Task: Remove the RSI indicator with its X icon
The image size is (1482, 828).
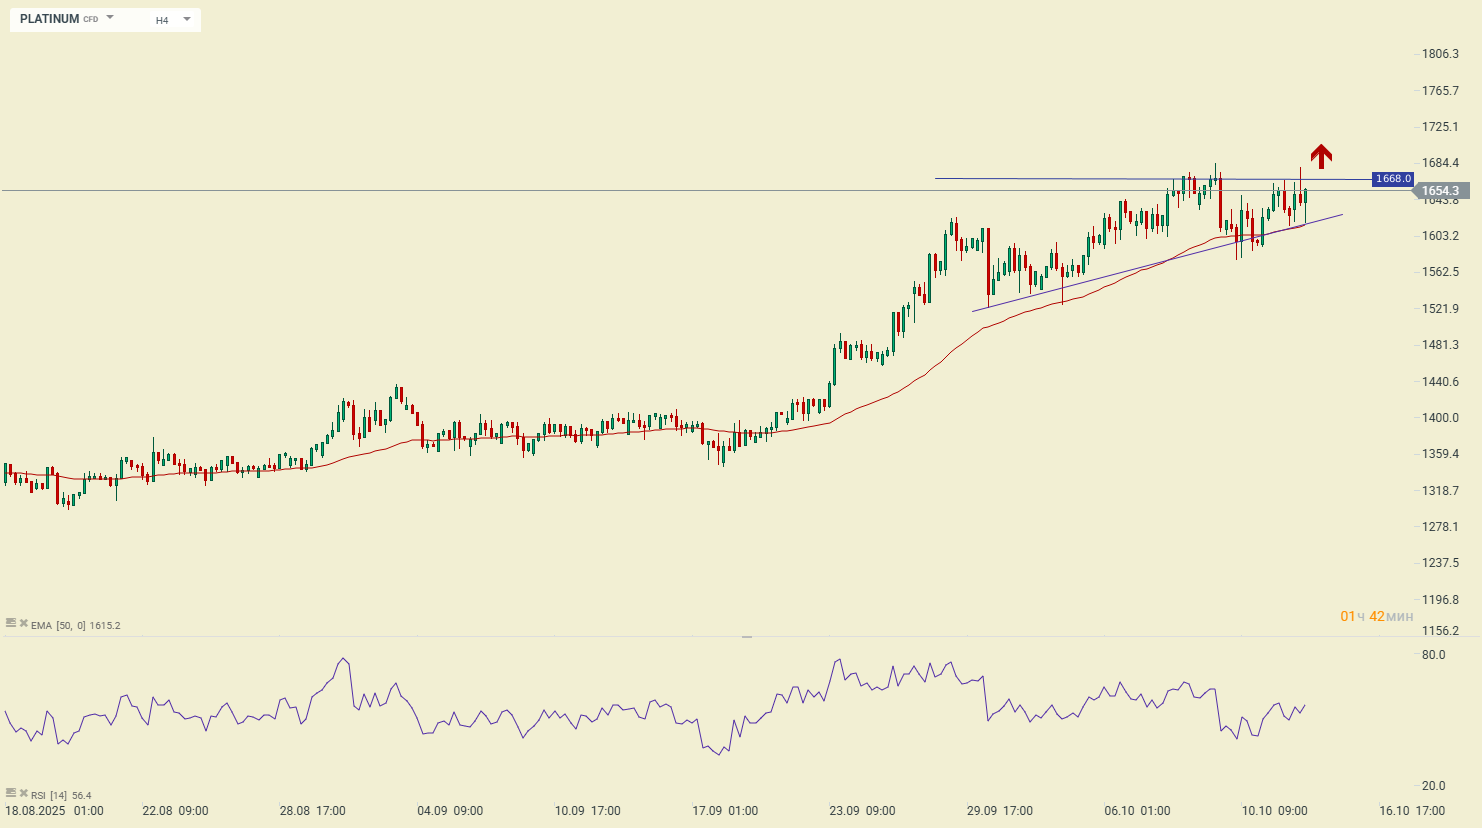Action: click(x=23, y=793)
